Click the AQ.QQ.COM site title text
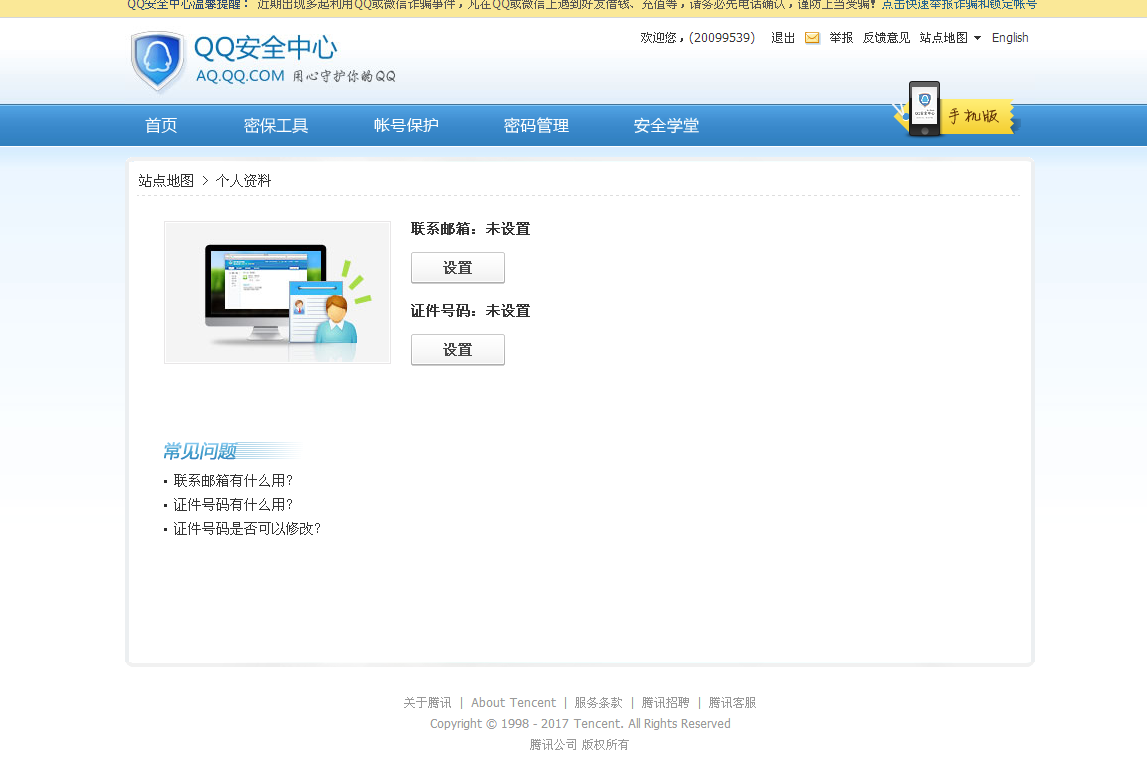The image size is (1147, 762). (240, 76)
